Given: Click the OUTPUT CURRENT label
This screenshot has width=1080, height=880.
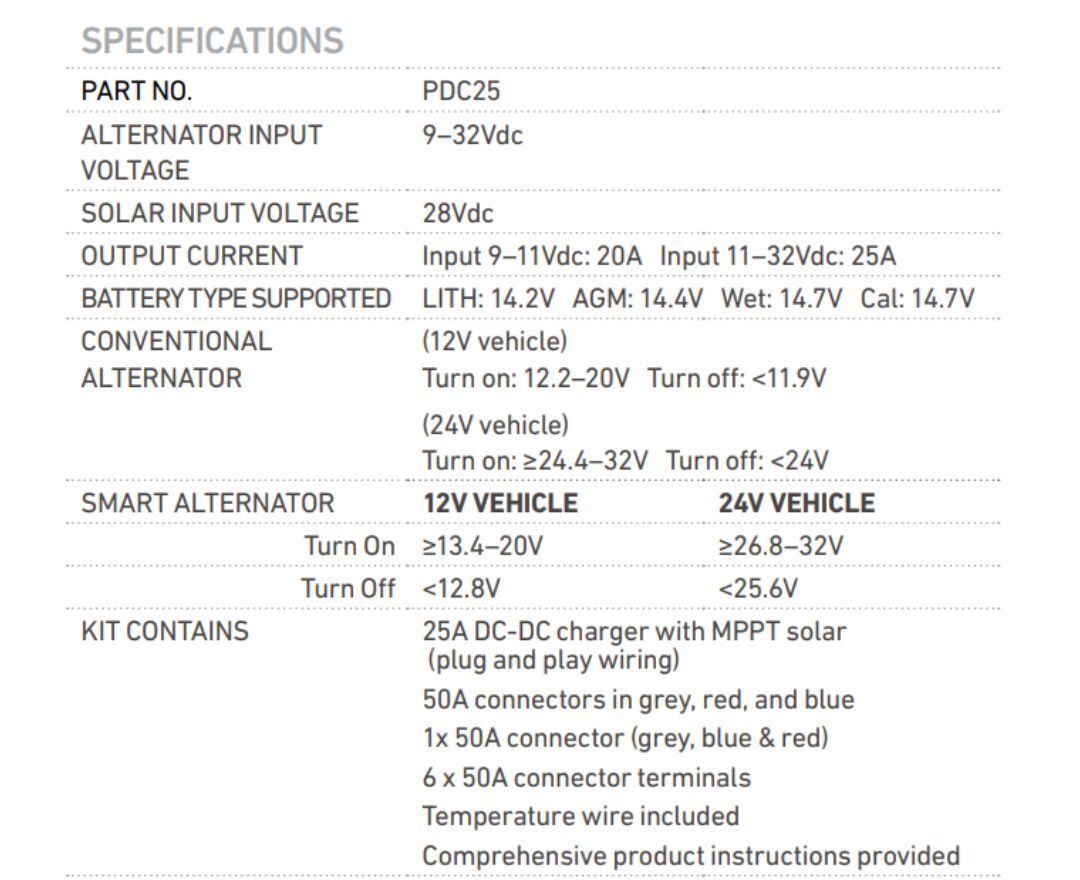Looking at the screenshot, I should point(191,255).
